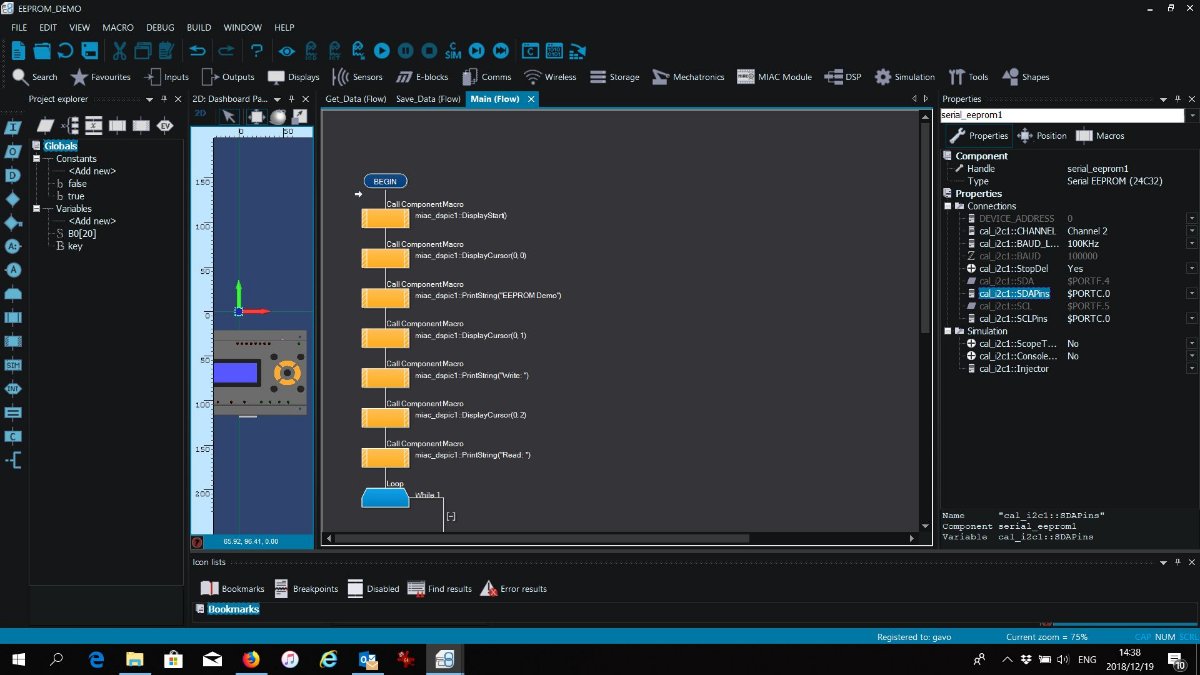Collapse the Connections property group
1200x675 pixels.
[x=948, y=206]
